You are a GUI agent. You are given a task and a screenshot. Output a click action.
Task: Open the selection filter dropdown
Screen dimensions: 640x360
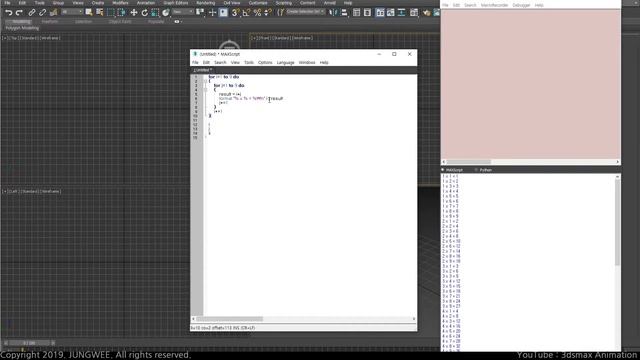[x=72, y=12]
